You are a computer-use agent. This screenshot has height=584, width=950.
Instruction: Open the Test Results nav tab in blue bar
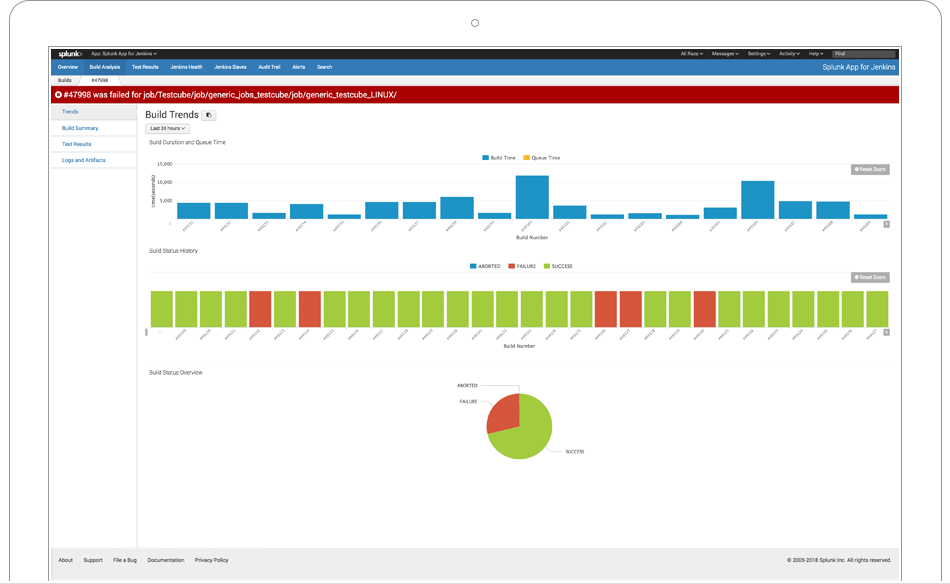click(x=145, y=67)
